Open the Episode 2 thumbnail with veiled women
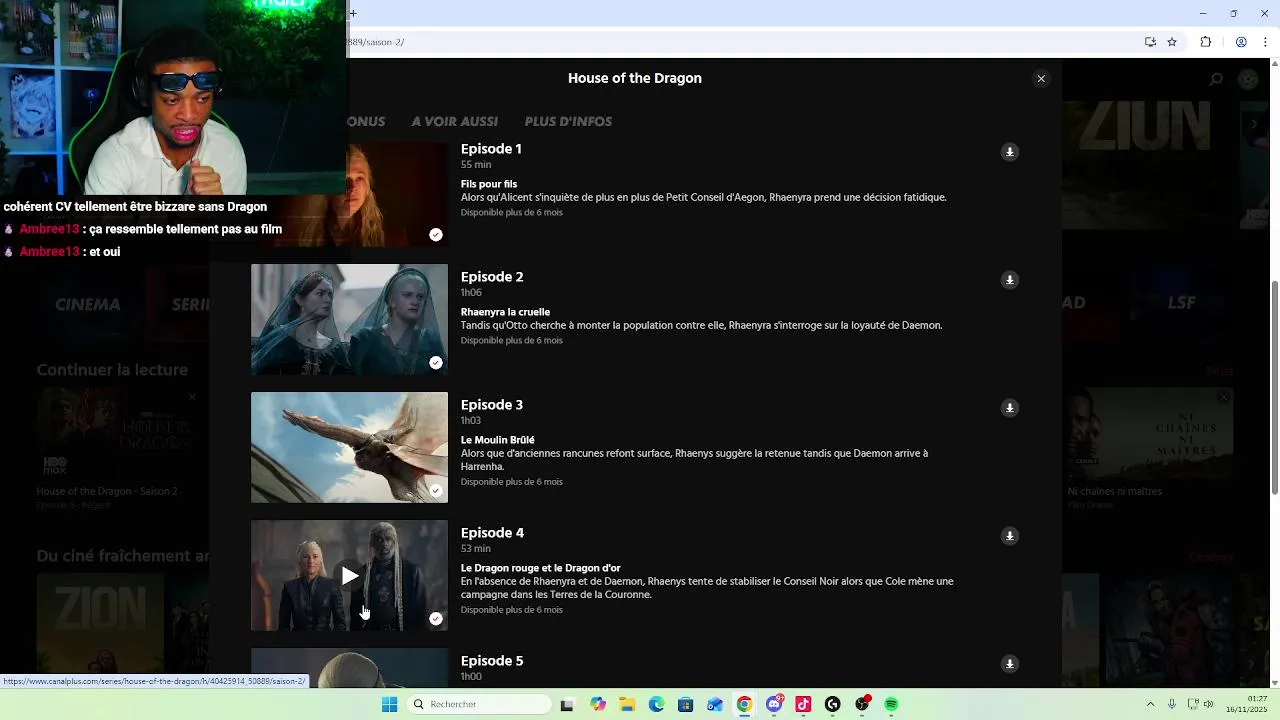This screenshot has width=1280, height=720. 349,319
